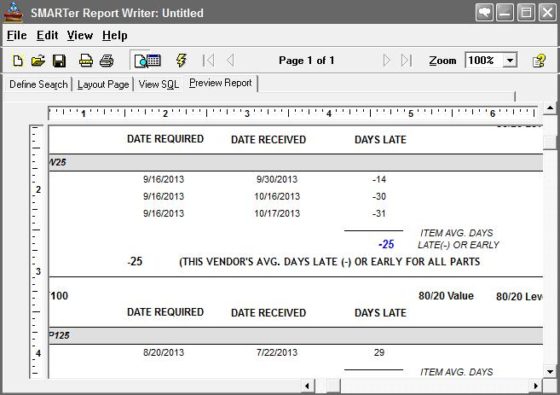Image resolution: width=560 pixels, height=395 pixels.
Task: Click the vendor average -25 value
Action: [135, 261]
